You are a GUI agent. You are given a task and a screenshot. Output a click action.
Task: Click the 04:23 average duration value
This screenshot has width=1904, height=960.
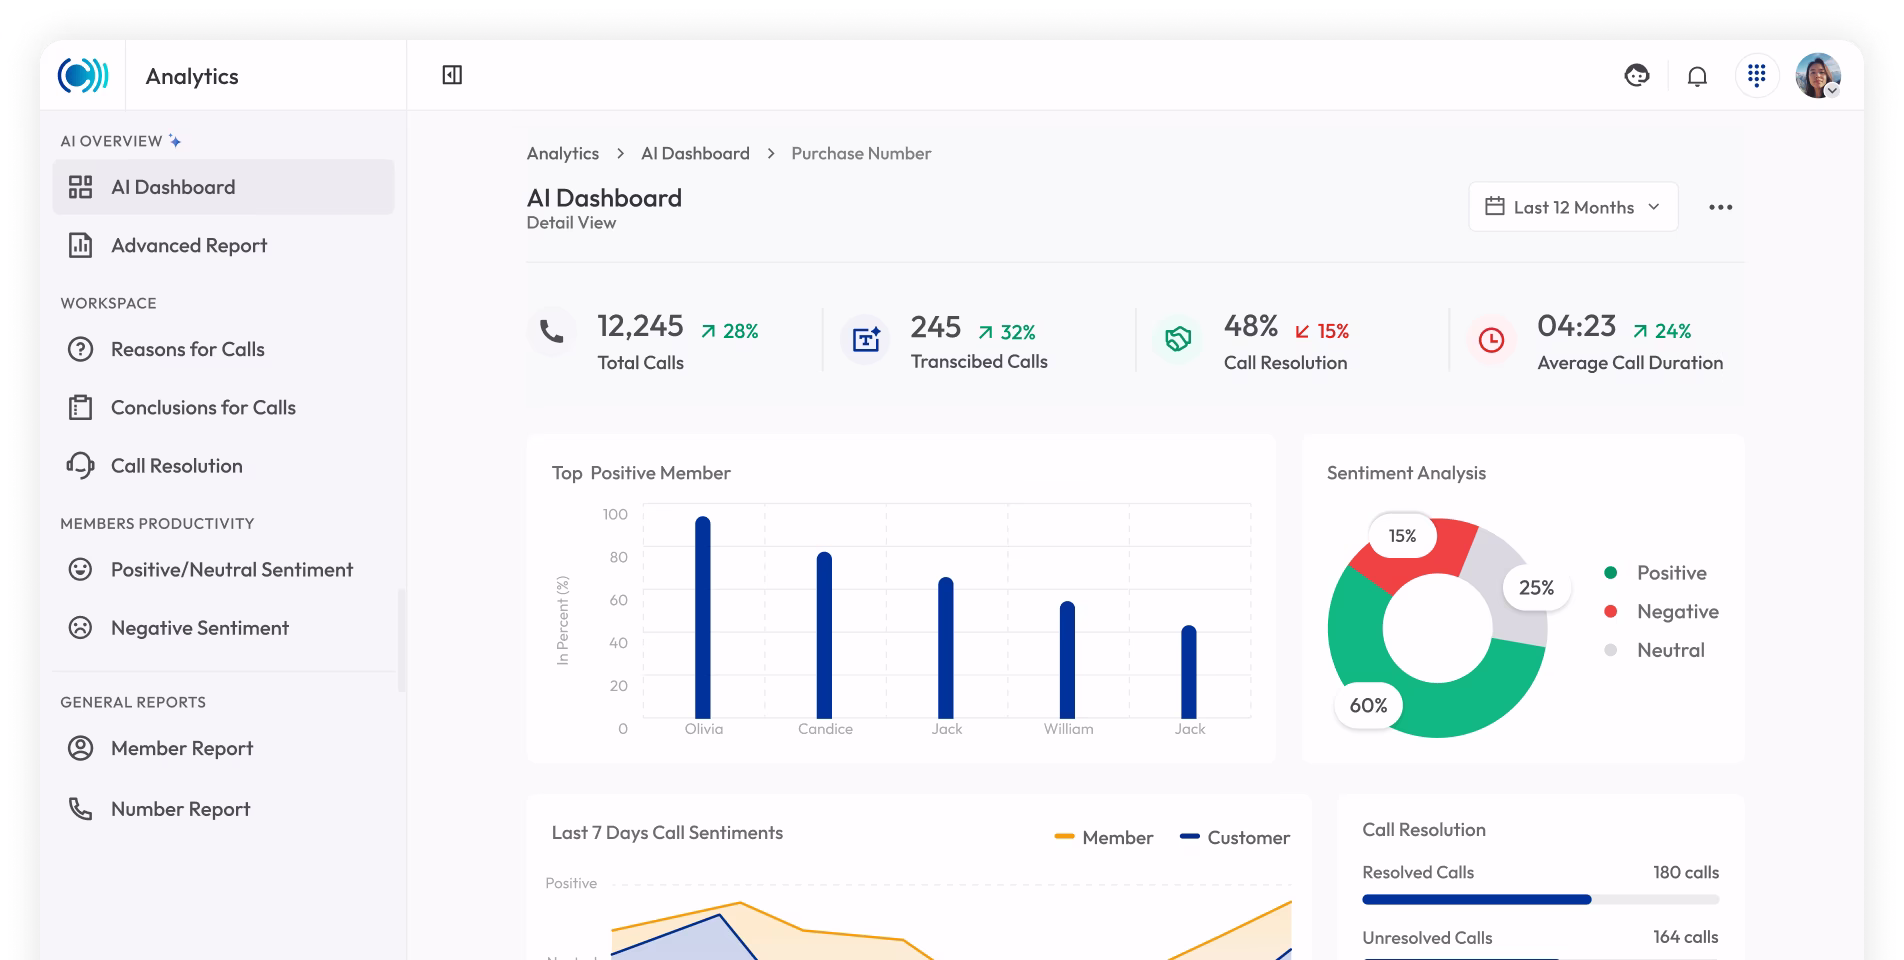[x=1576, y=326]
